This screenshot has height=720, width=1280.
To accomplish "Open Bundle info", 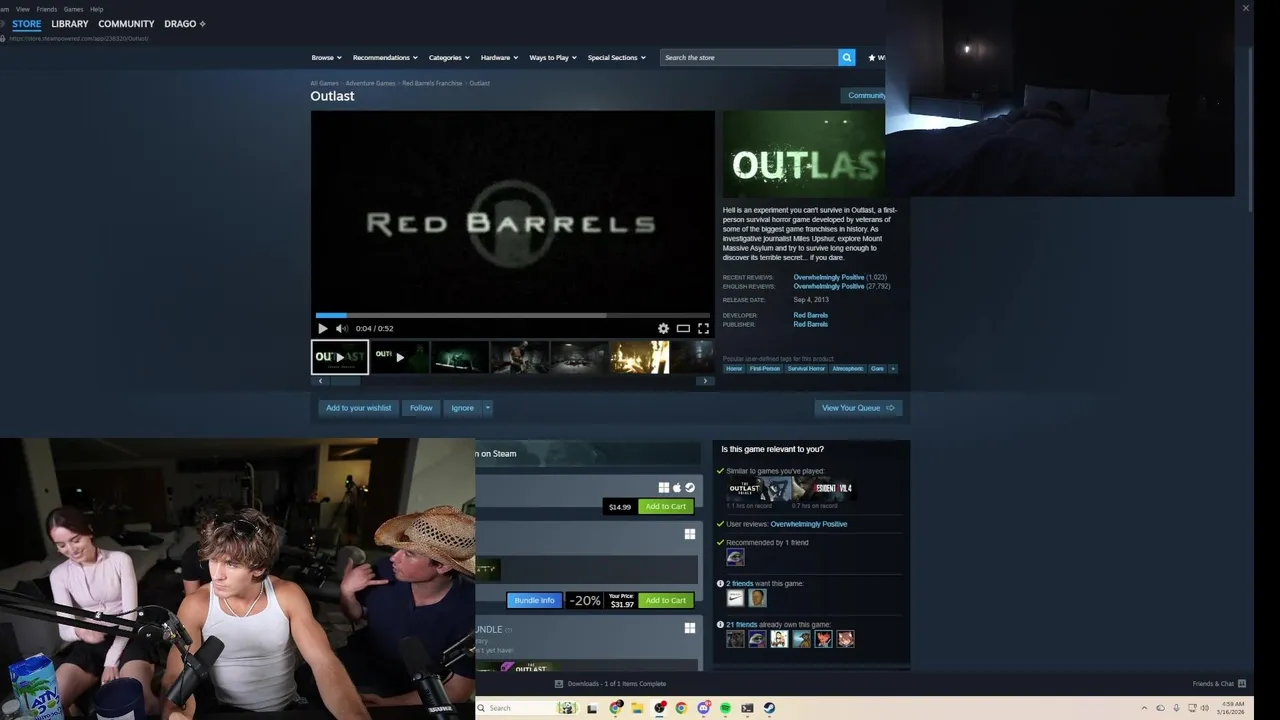I will [534, 601].
